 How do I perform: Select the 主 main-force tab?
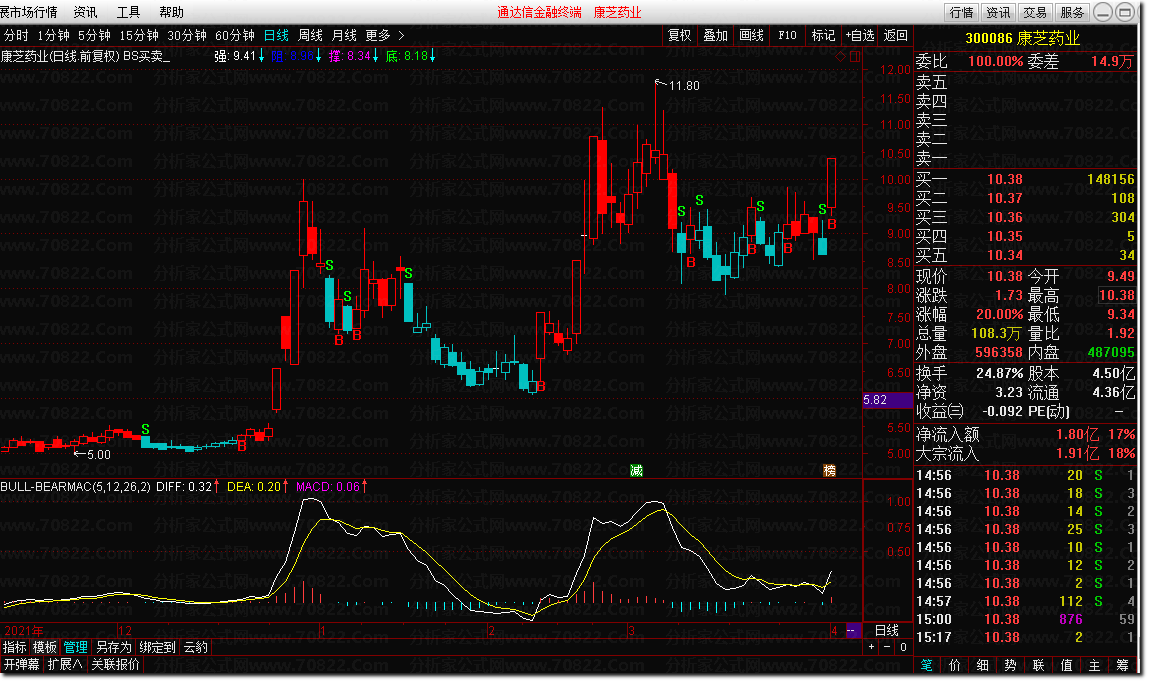coord(1094,666)
